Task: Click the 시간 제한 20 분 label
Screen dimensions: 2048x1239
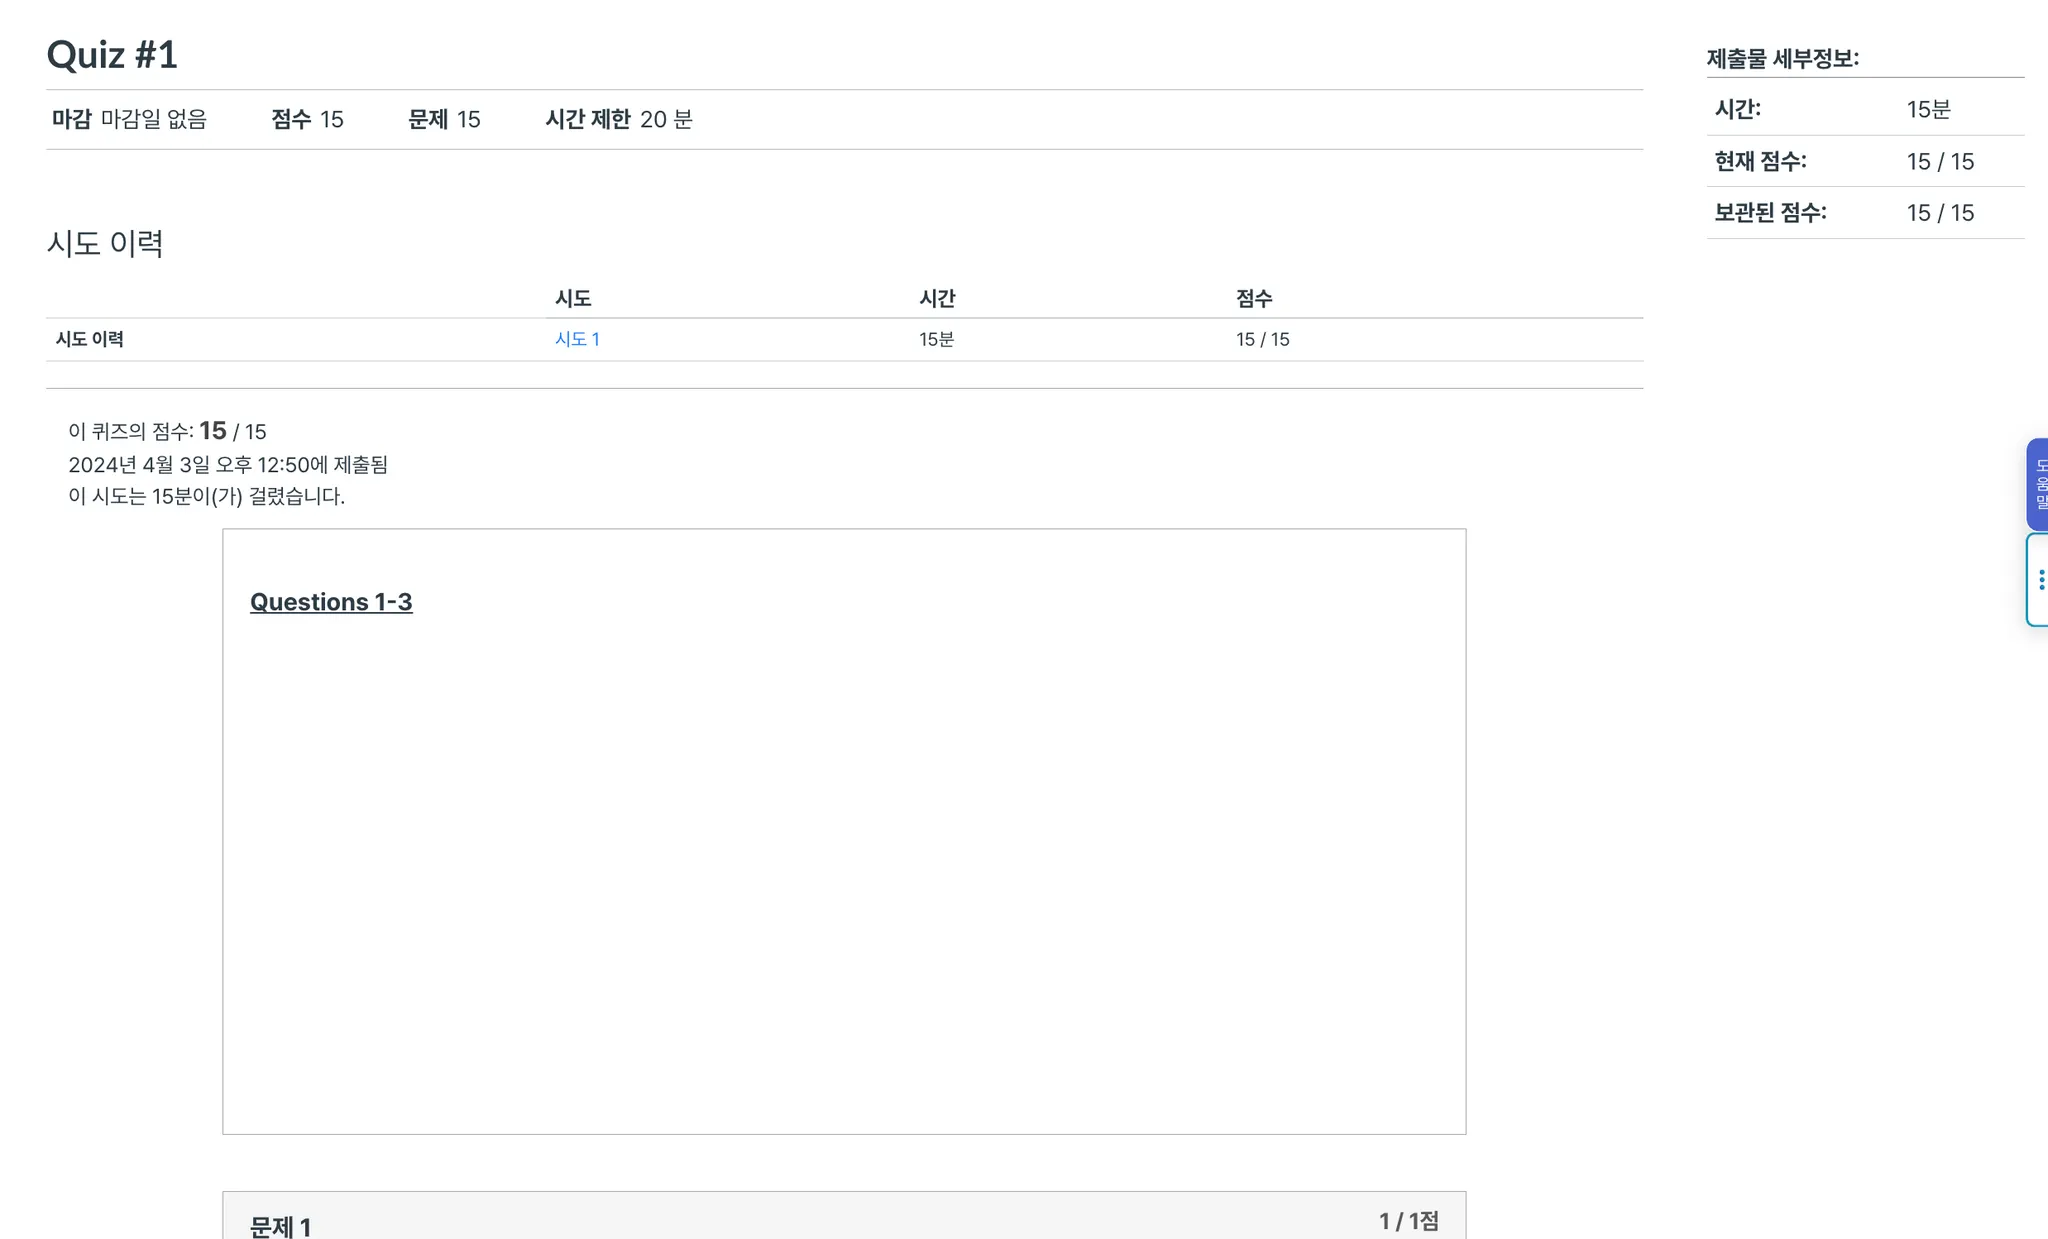Action: pyautogui.click(x=618, y=120)
